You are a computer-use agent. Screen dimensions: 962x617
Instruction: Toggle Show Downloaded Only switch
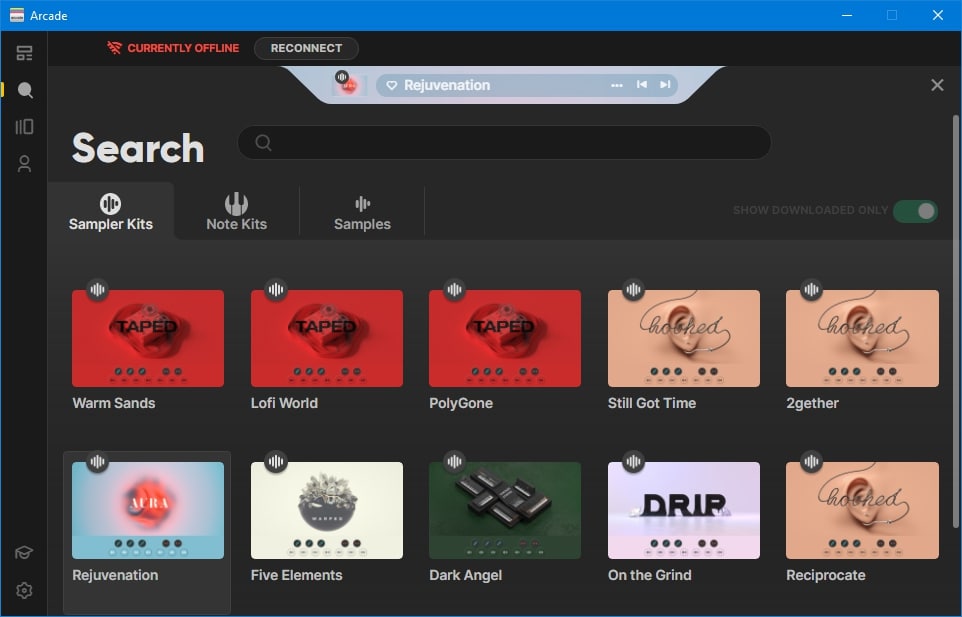tap(915, 211)
